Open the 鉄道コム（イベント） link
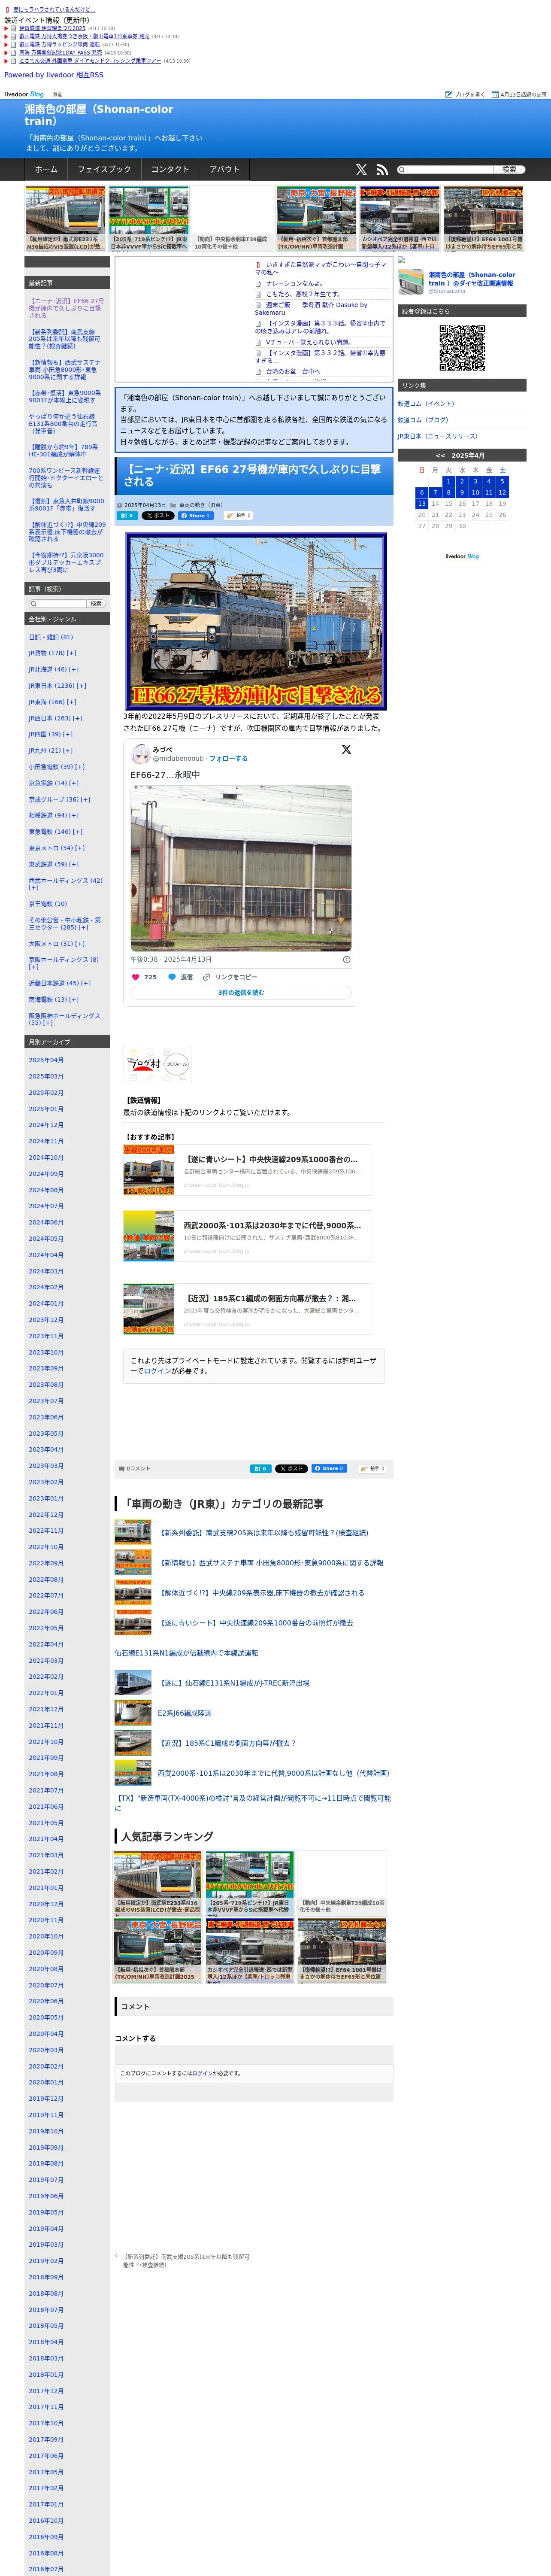The image size is (551, 2576). [x=426, y=404]
